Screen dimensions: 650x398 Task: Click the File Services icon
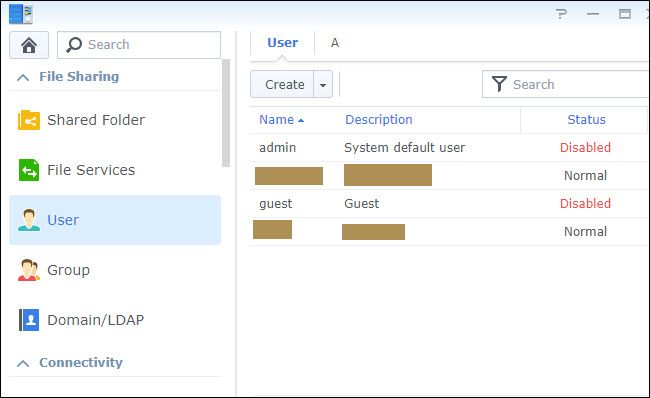click(29, 170)
